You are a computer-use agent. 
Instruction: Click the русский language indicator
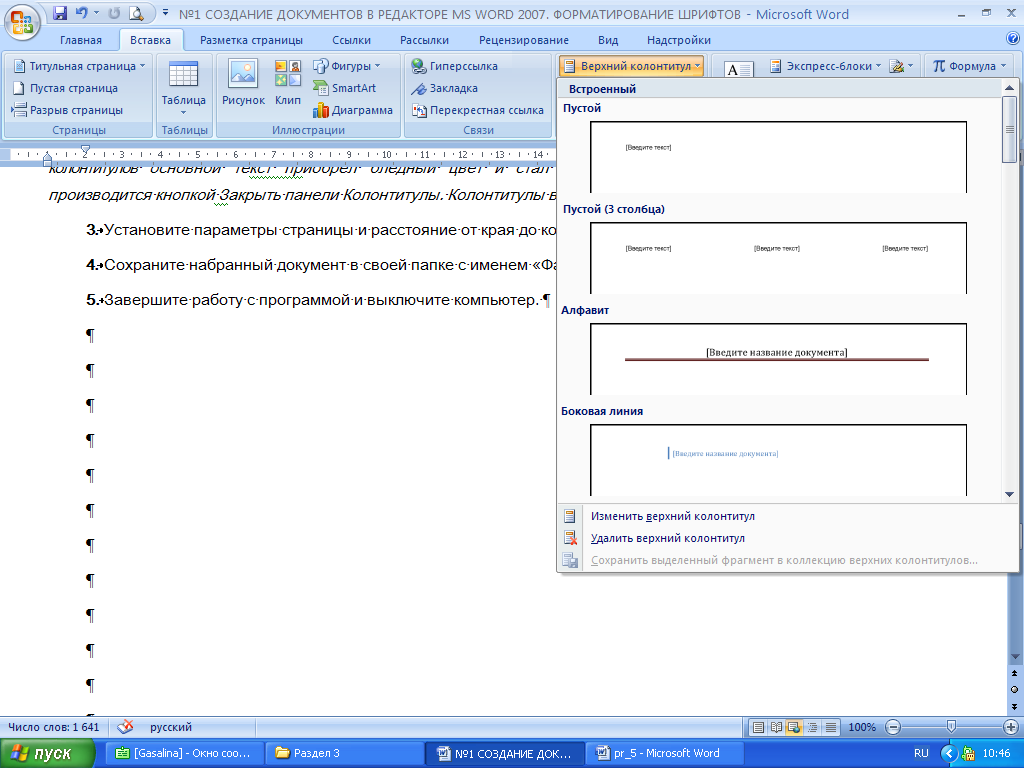pos(171,727)
